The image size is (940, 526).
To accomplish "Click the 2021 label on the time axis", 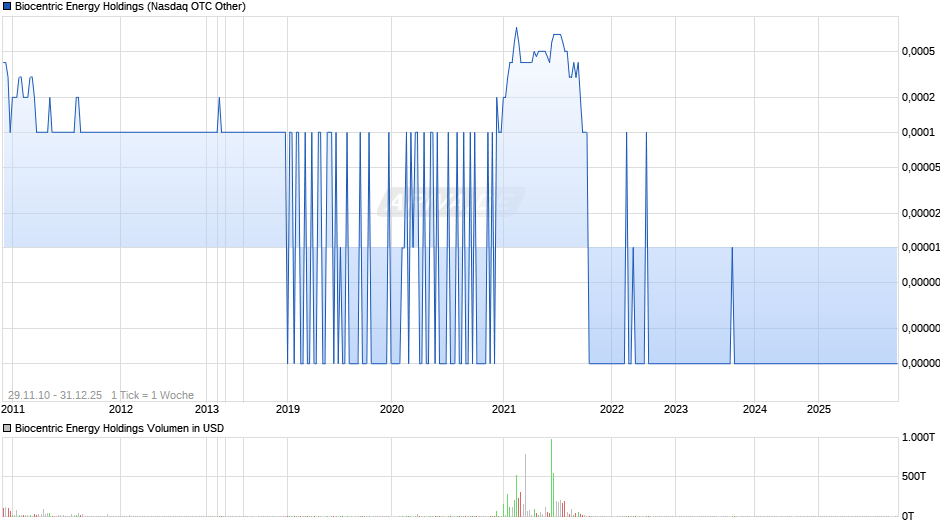I will (x=504, y=409).
